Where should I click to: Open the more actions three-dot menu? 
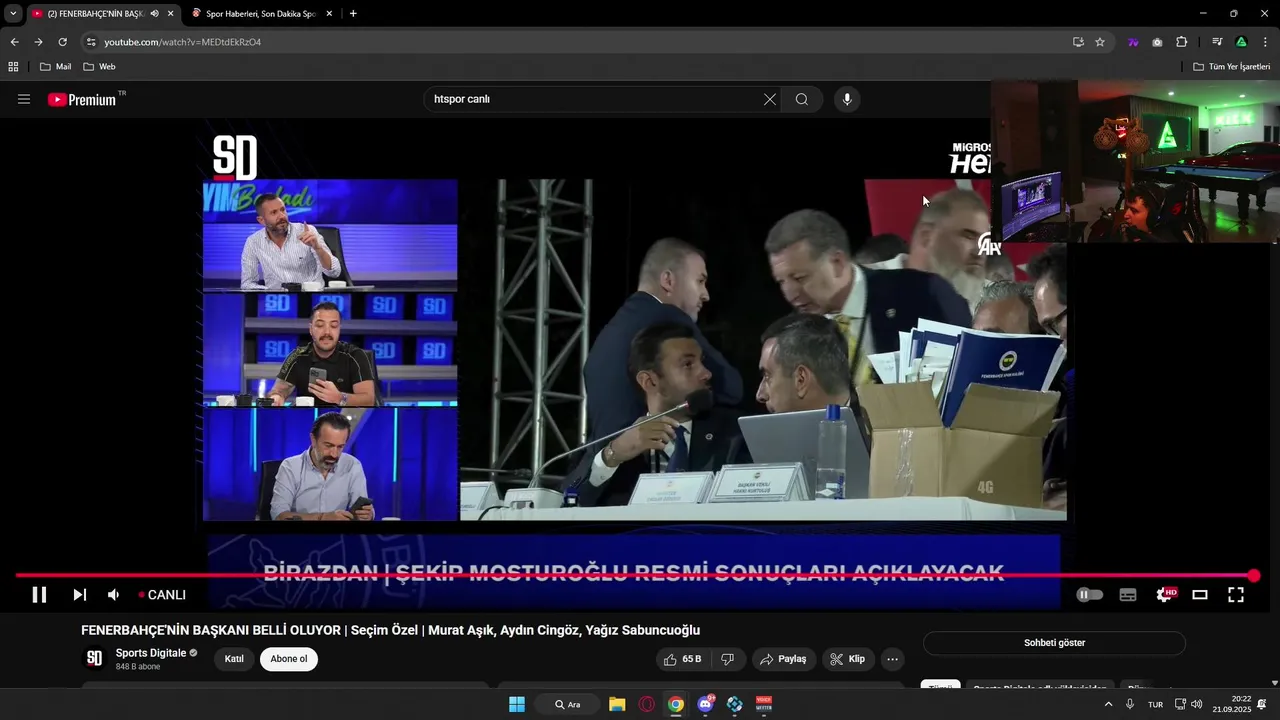(x=892, y=659)
